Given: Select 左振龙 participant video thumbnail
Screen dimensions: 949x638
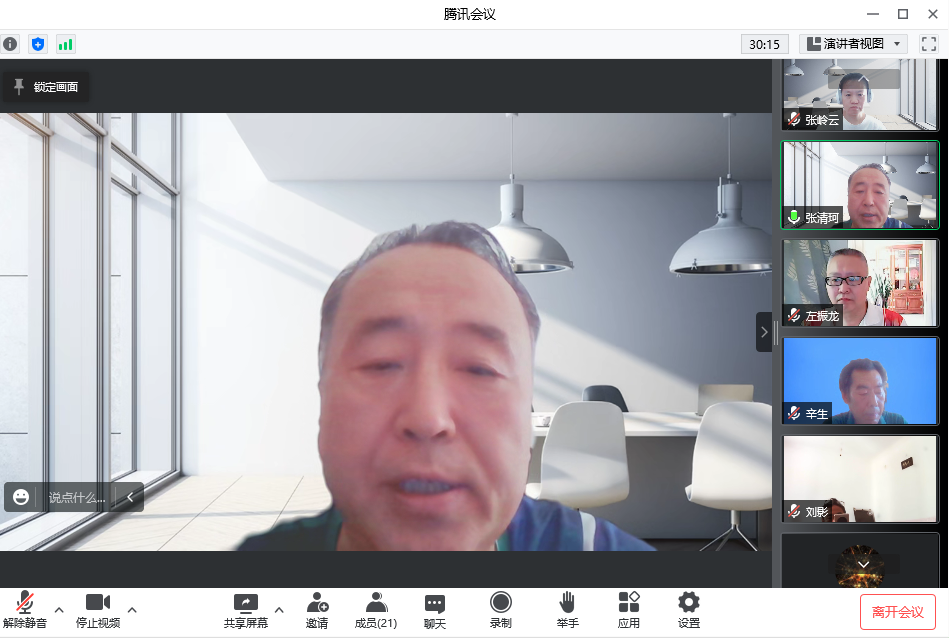Looking at the screenshot, I should pyautogui.click(x=860, y=283).
